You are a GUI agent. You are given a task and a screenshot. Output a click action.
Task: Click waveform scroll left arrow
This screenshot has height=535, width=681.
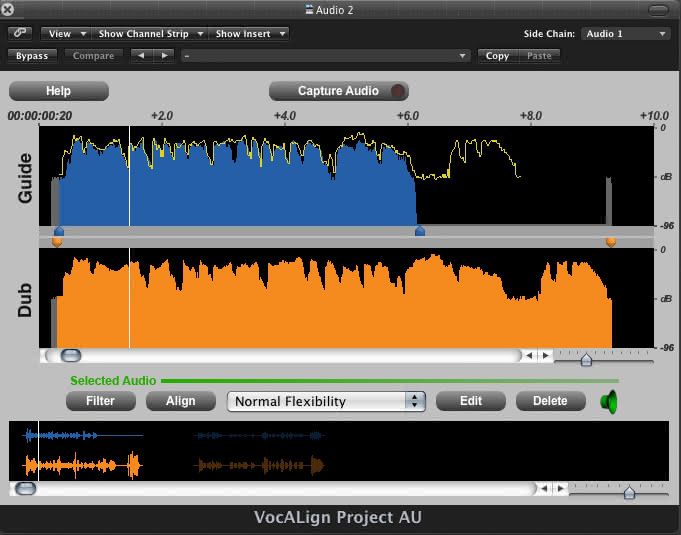point(529,356)
